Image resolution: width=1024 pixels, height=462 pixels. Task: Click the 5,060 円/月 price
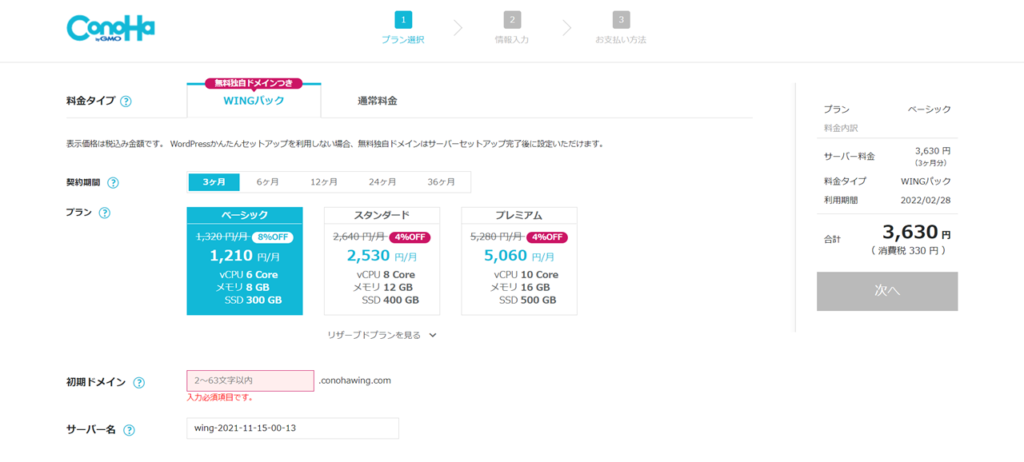(519, 255)
